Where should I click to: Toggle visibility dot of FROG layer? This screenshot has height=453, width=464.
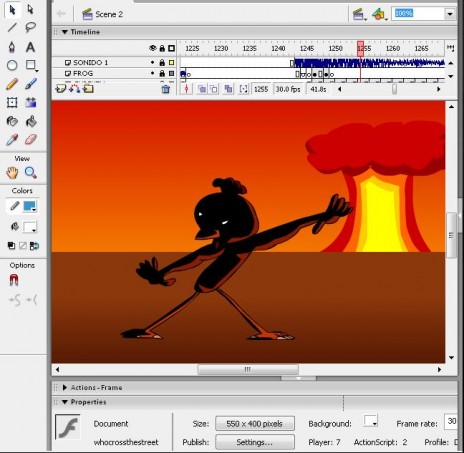(153, 73)
